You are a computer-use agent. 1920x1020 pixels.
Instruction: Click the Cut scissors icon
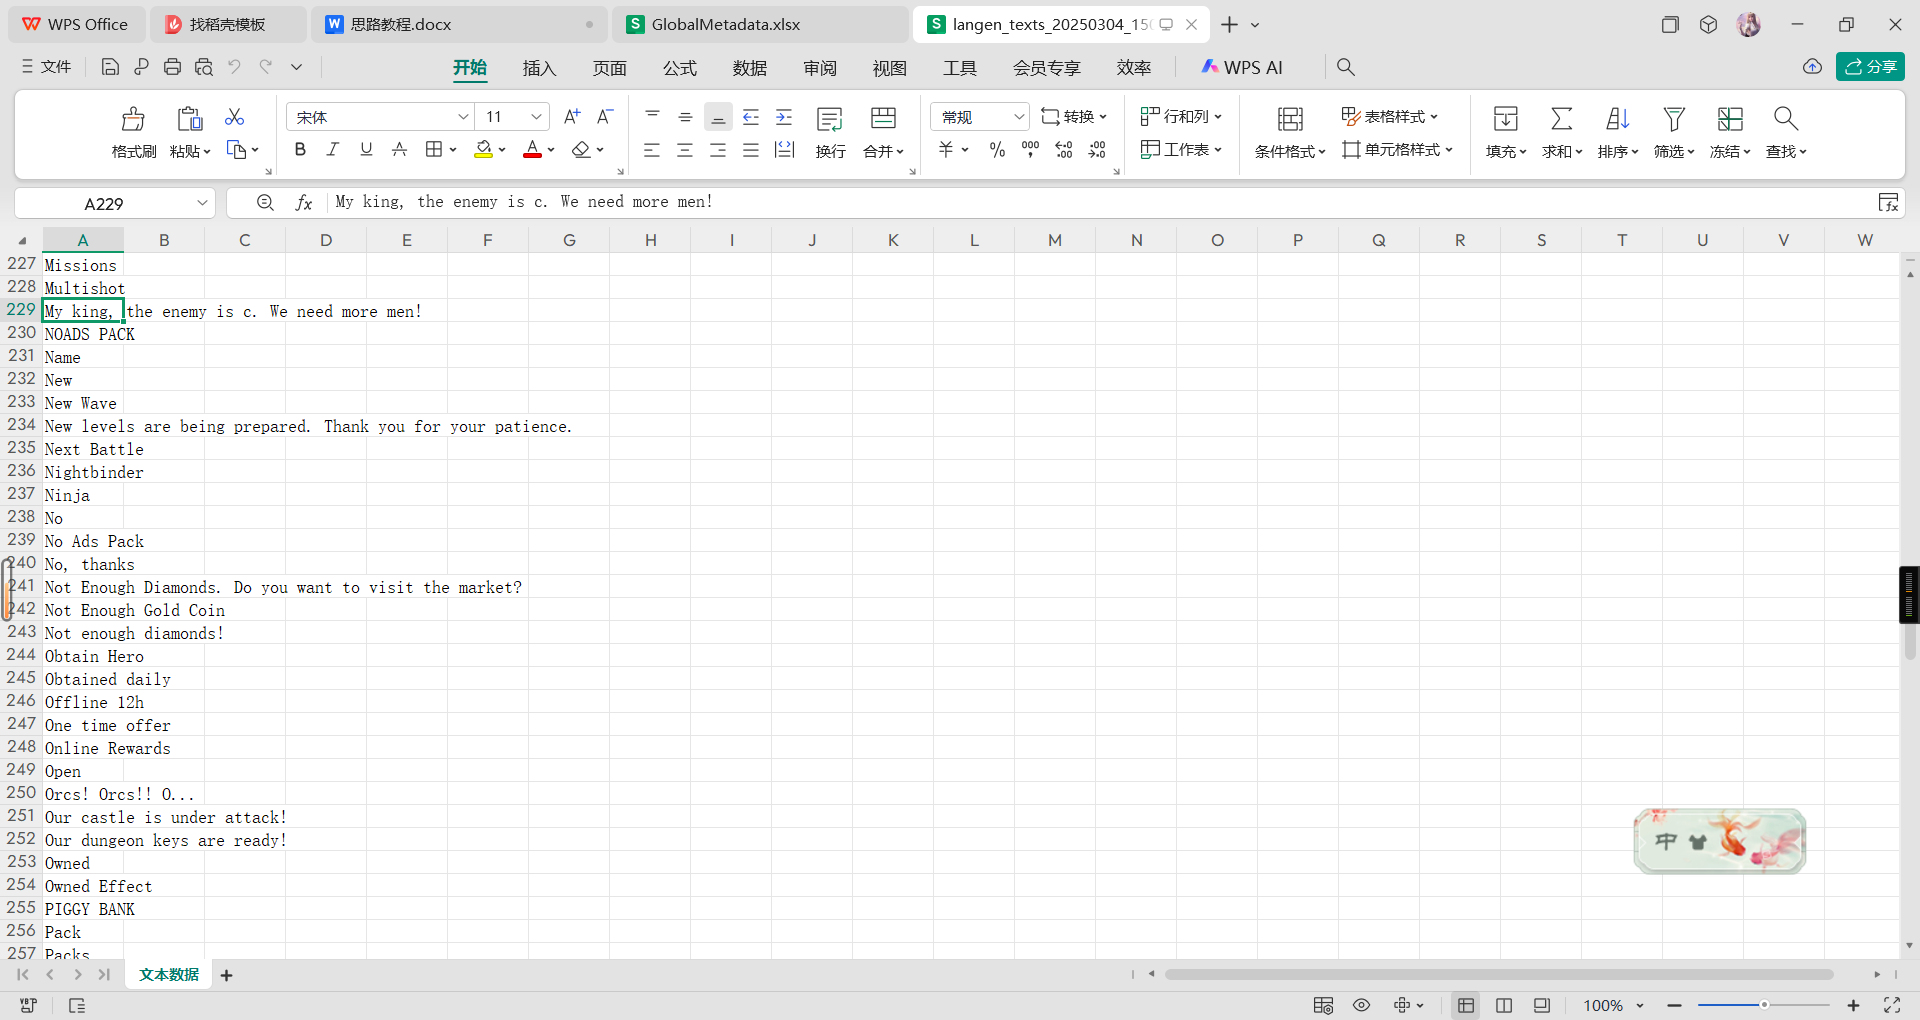pos(235,117)
